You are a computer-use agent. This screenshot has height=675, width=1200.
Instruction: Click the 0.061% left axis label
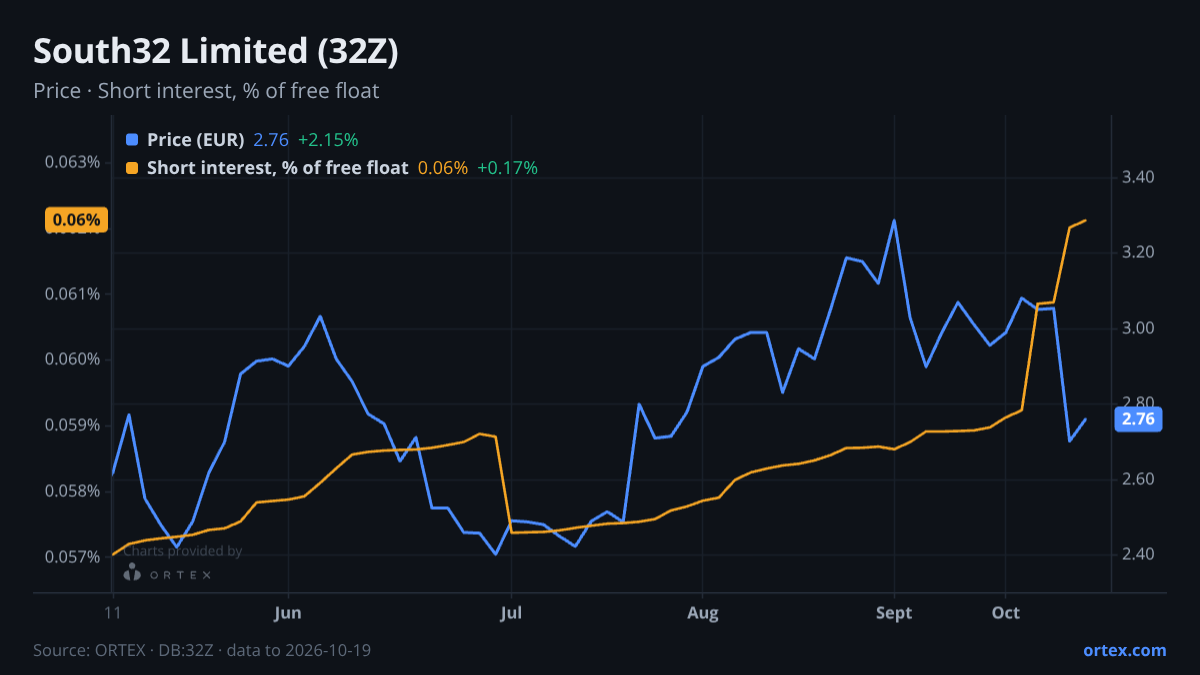73,294
